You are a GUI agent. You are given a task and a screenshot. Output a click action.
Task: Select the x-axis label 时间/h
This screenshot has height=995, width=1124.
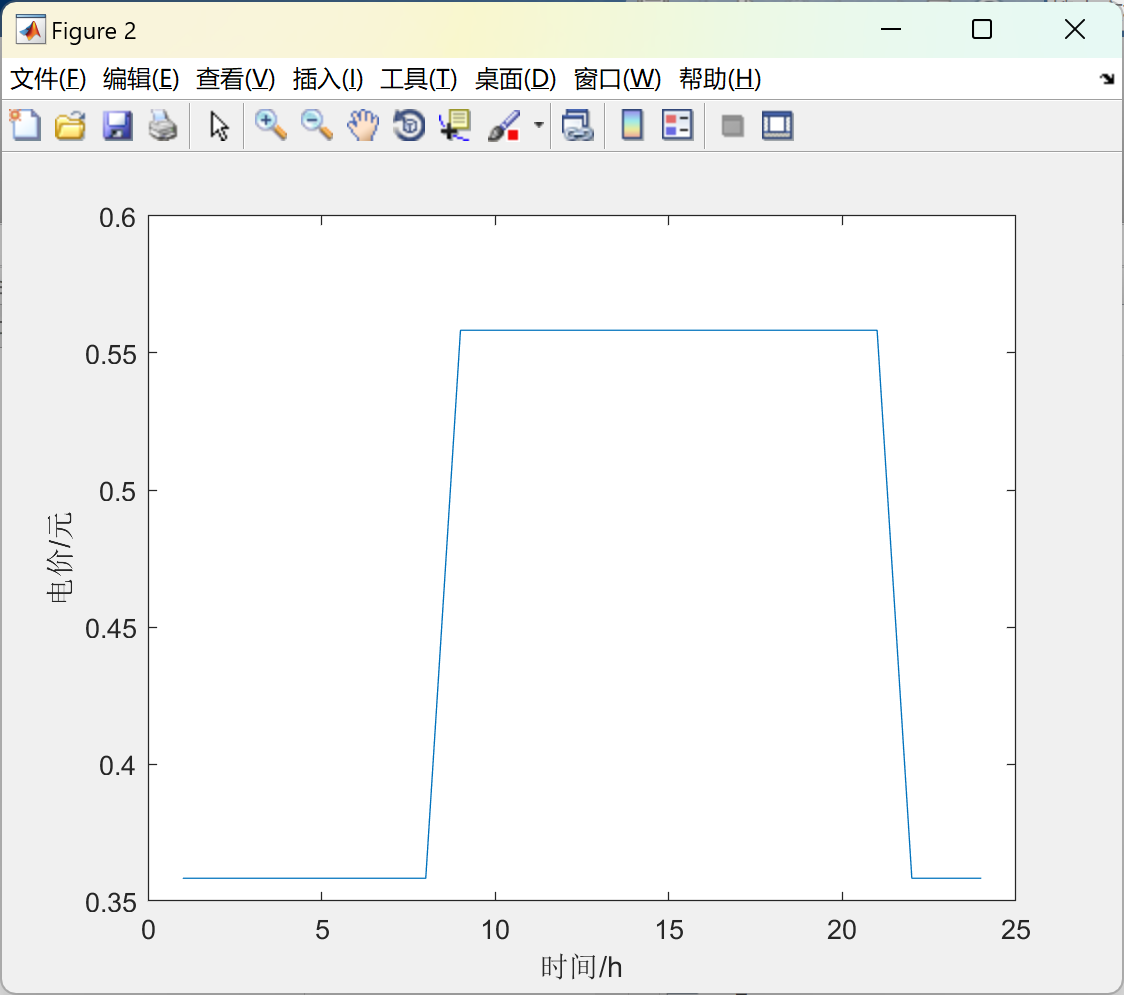pyautogui.click(x=581, y=967)
